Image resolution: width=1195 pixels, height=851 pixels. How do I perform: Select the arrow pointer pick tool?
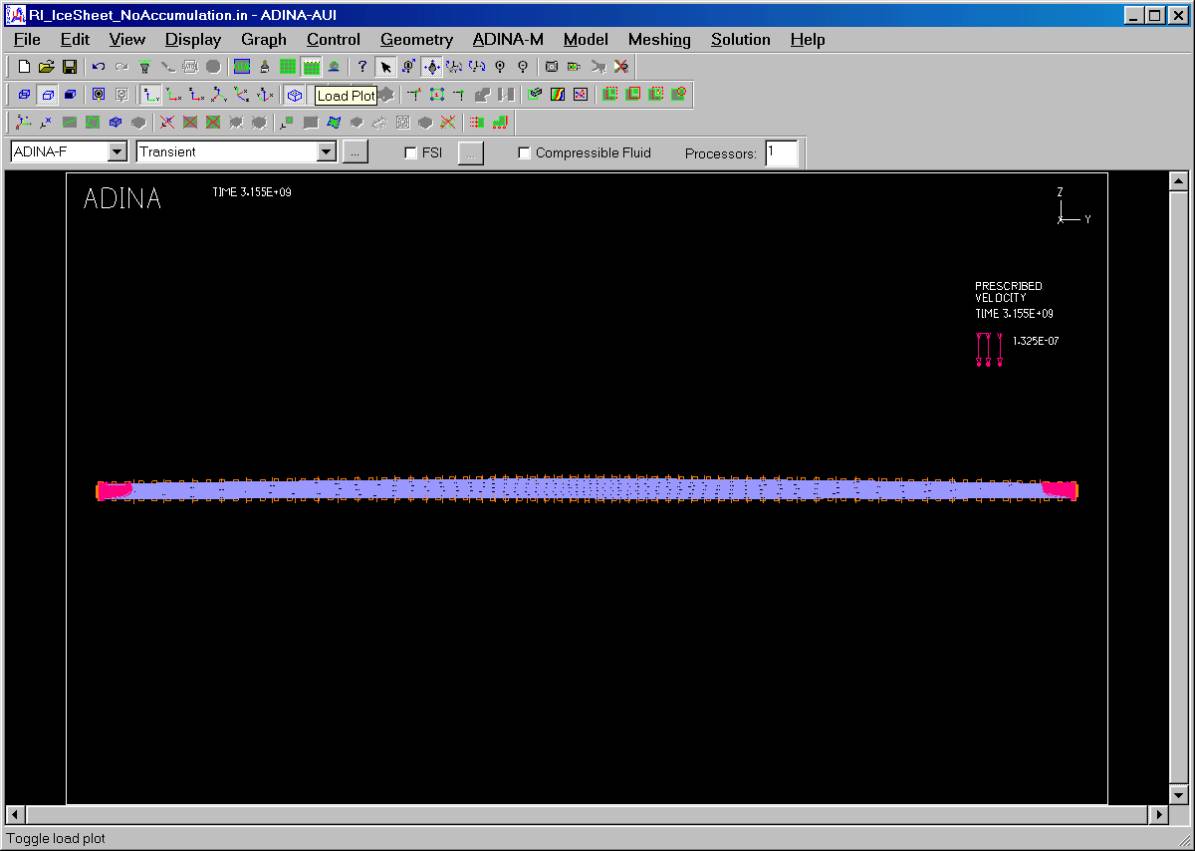[x=385, y=67]
